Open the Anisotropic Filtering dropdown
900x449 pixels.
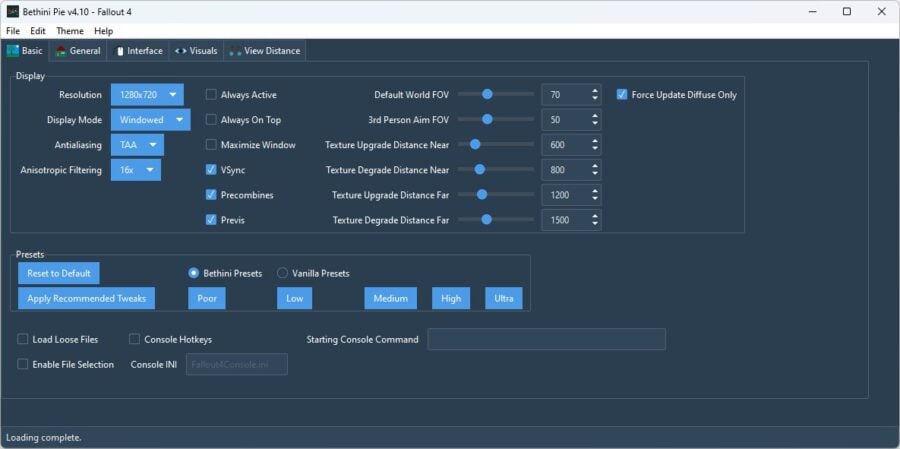point(136,170)
